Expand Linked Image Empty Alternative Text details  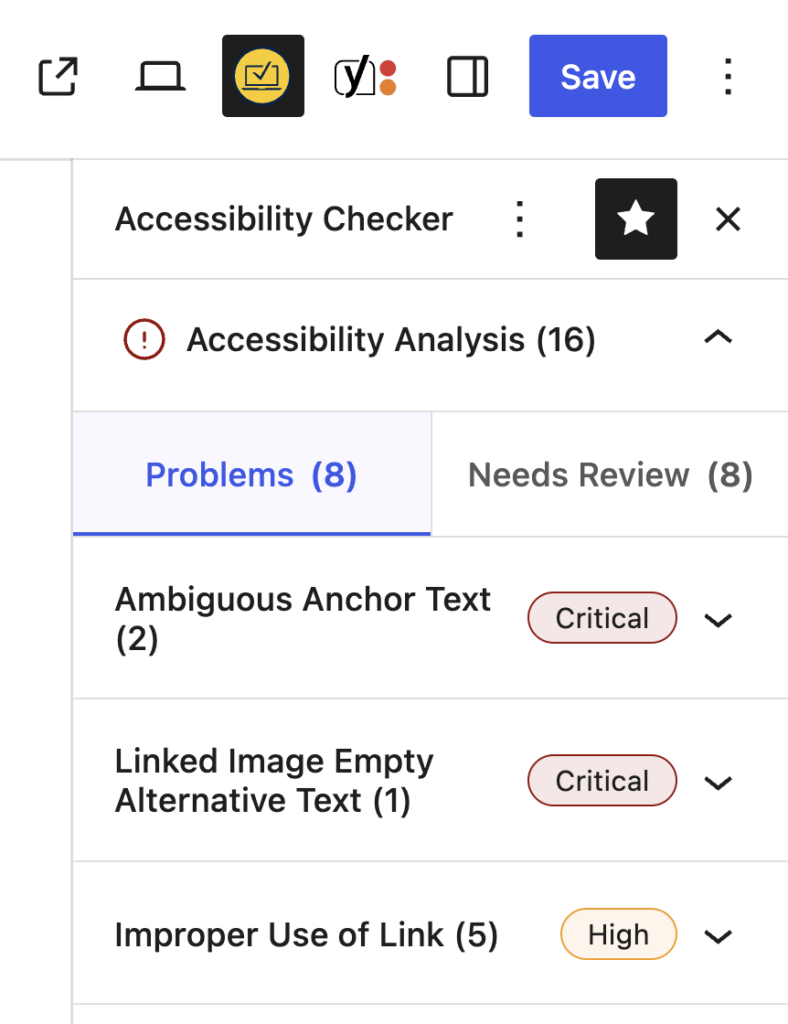tap(717, 783)
